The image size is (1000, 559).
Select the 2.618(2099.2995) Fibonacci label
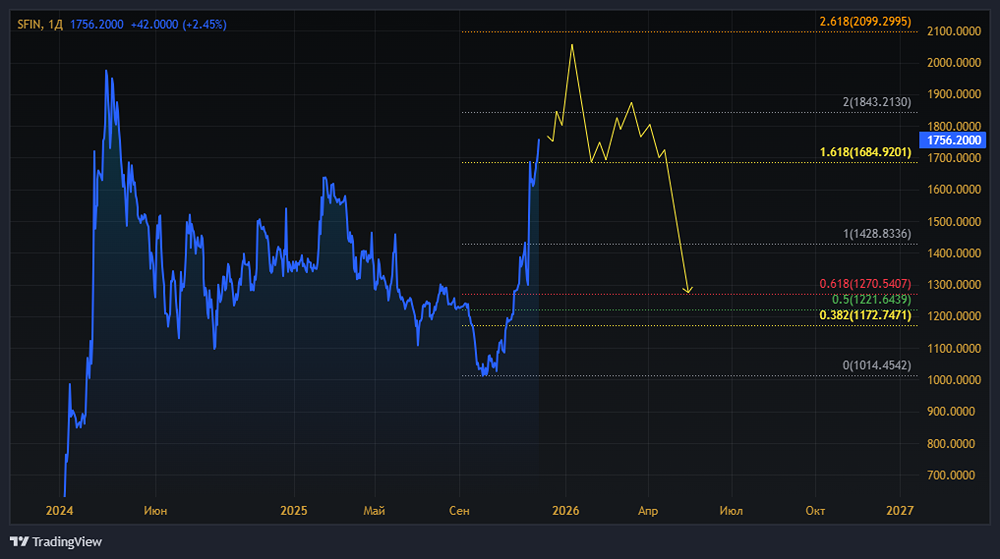coord(866,22)
